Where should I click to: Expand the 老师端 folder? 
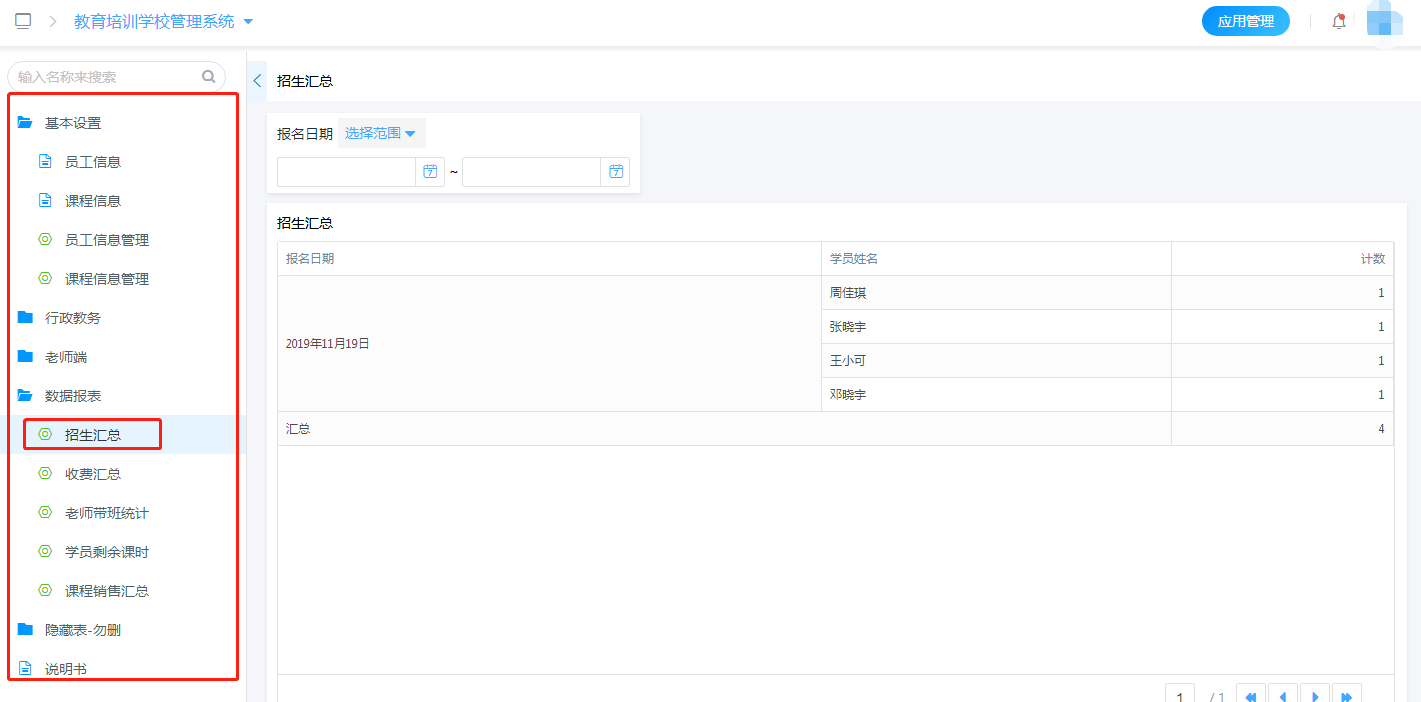pyautogui.click(x=66, y=357)
